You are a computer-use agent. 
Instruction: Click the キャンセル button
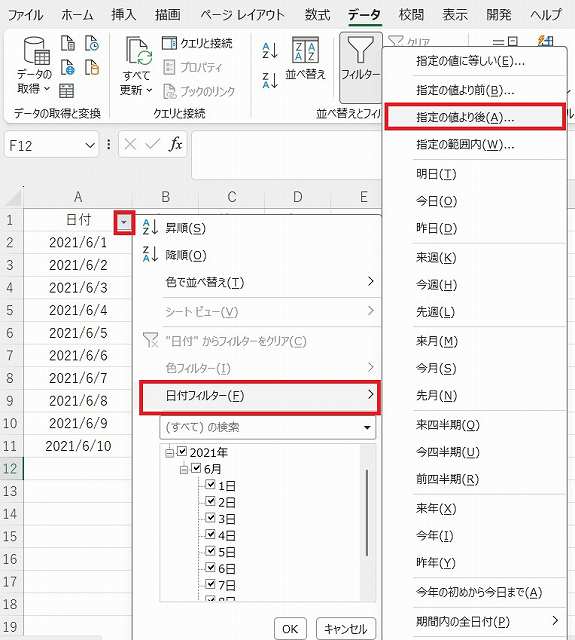pyautogui.click(x=346, y=629)
